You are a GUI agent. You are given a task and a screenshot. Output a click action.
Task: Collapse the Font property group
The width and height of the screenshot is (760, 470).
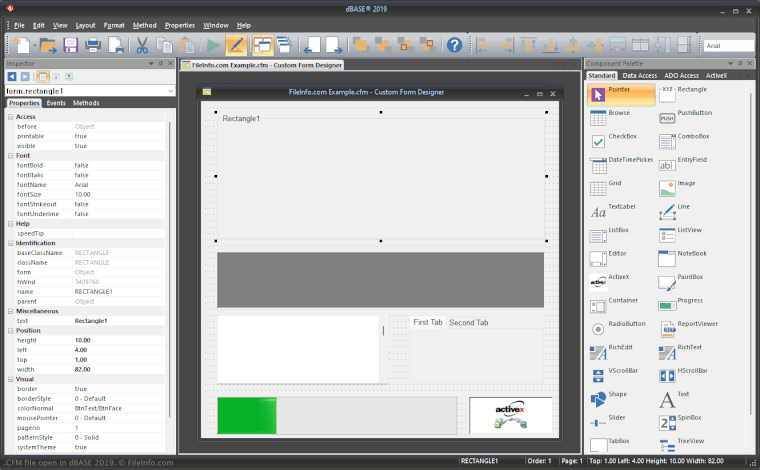[11, 155]
